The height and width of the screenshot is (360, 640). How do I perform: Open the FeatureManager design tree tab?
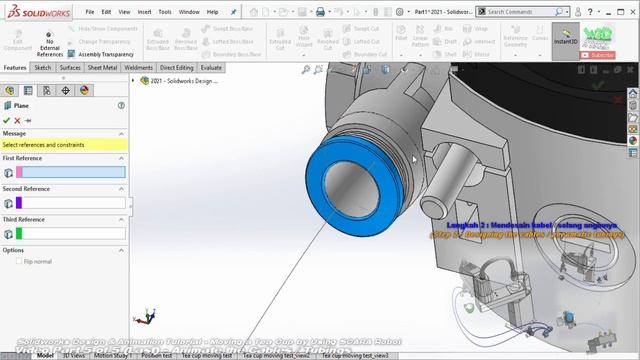(10, 90)
